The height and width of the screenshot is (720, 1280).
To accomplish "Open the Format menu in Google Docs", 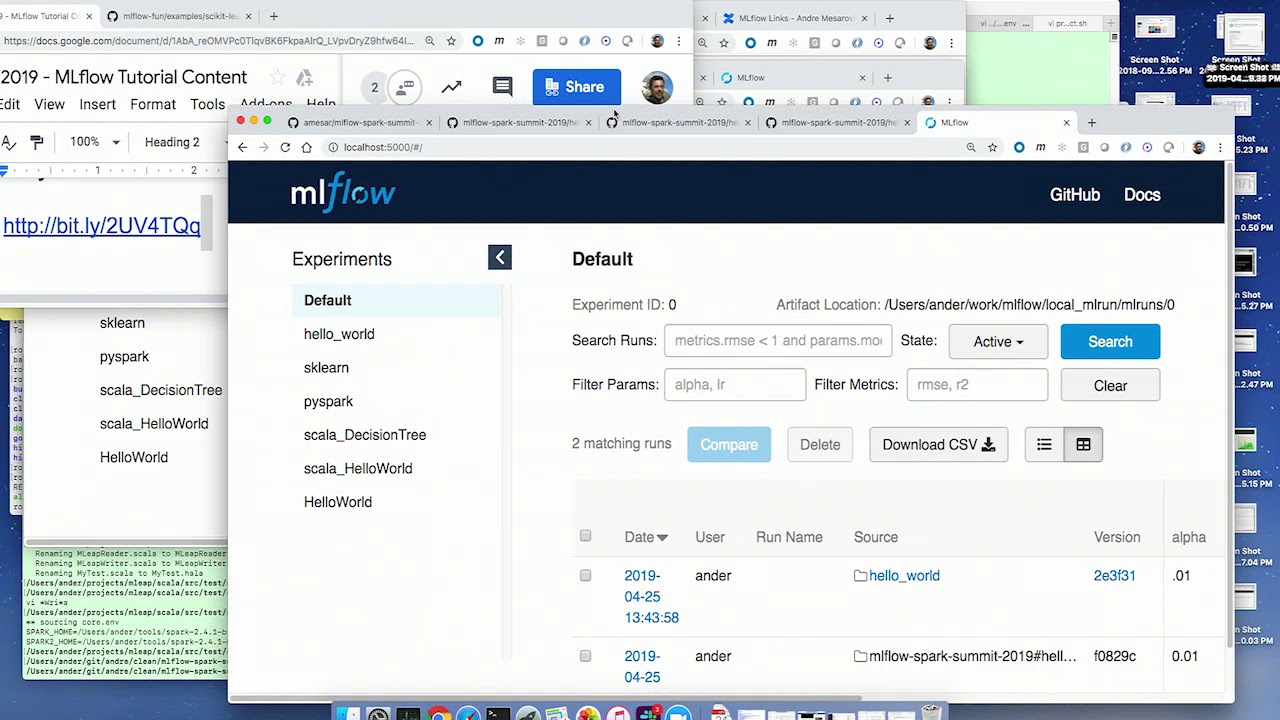I will (152, 104).
